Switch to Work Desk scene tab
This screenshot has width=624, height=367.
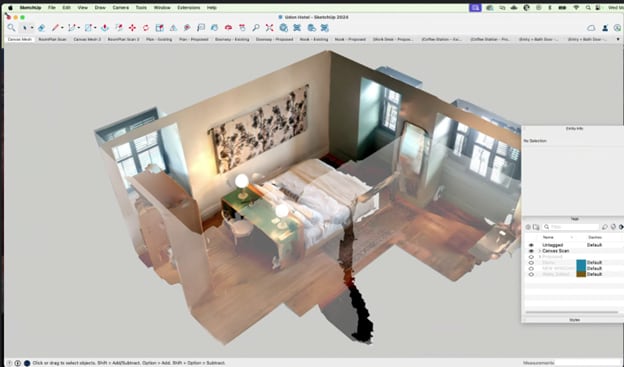[x=393, y=39]
